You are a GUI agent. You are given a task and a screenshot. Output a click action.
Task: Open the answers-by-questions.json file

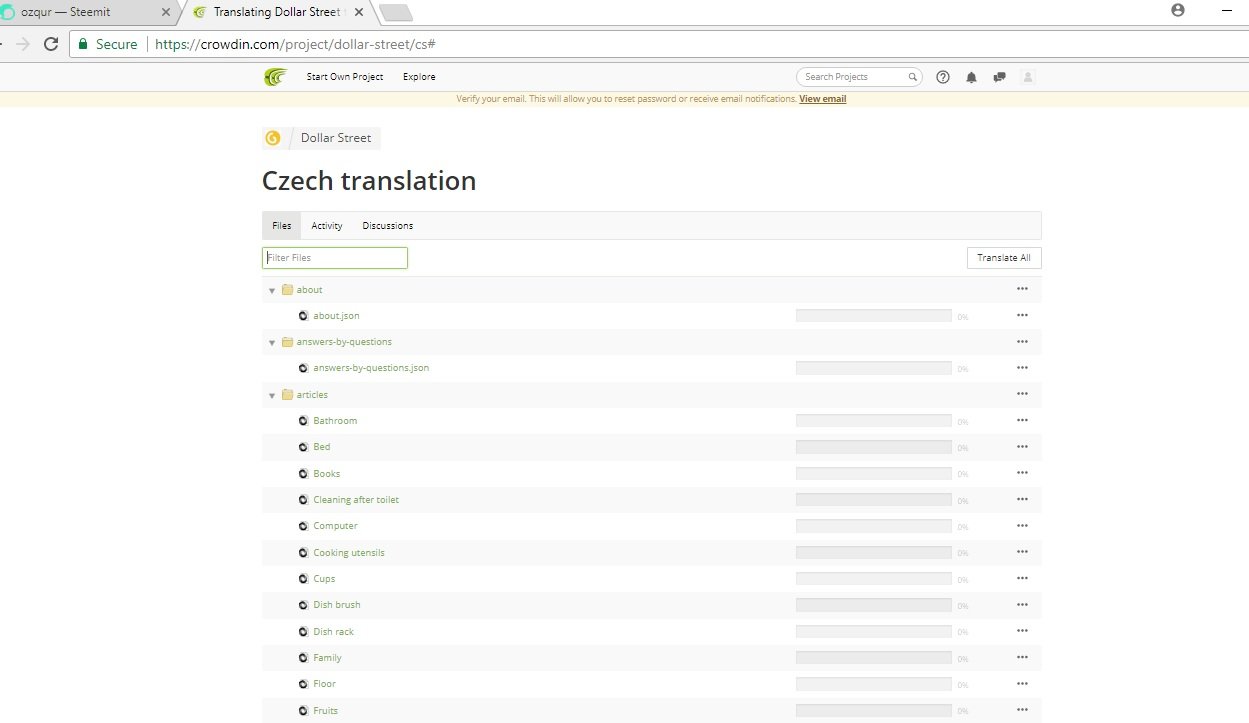pyautogui.click(x=371, y=368)
